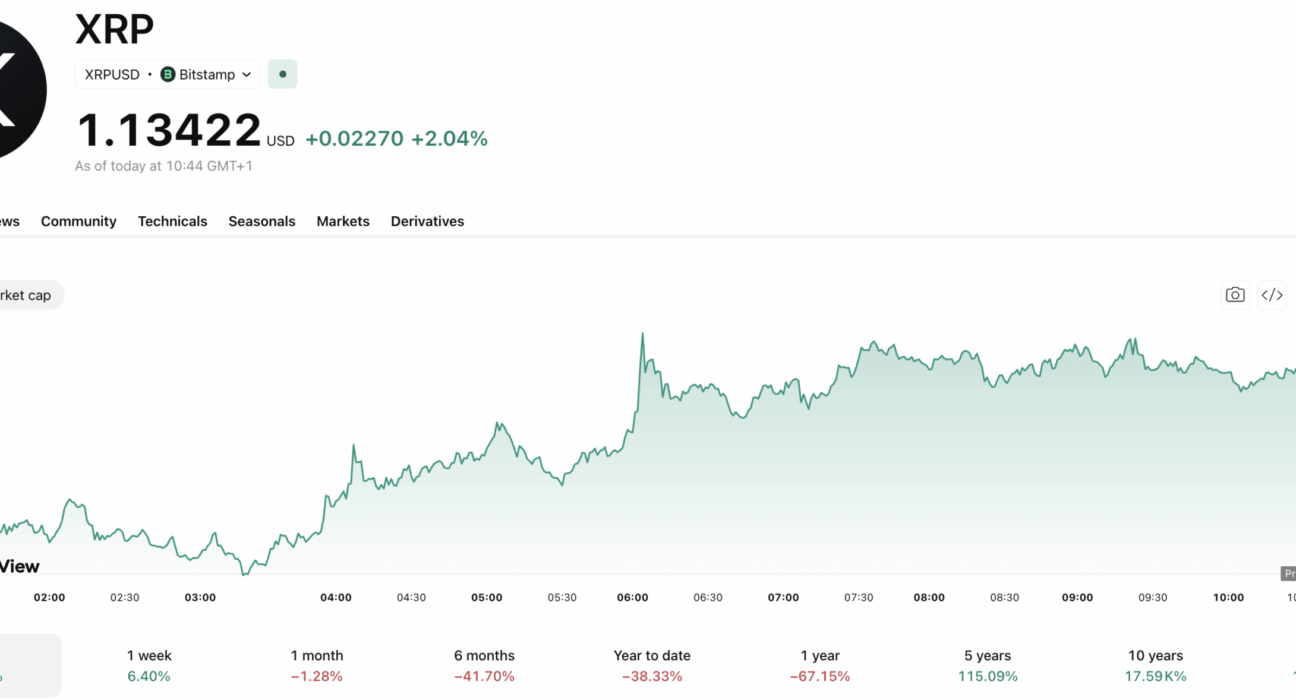The height and width of the screenshot is (700, 1296).
Task: Select the 1 week performance range
Action: 149,666
